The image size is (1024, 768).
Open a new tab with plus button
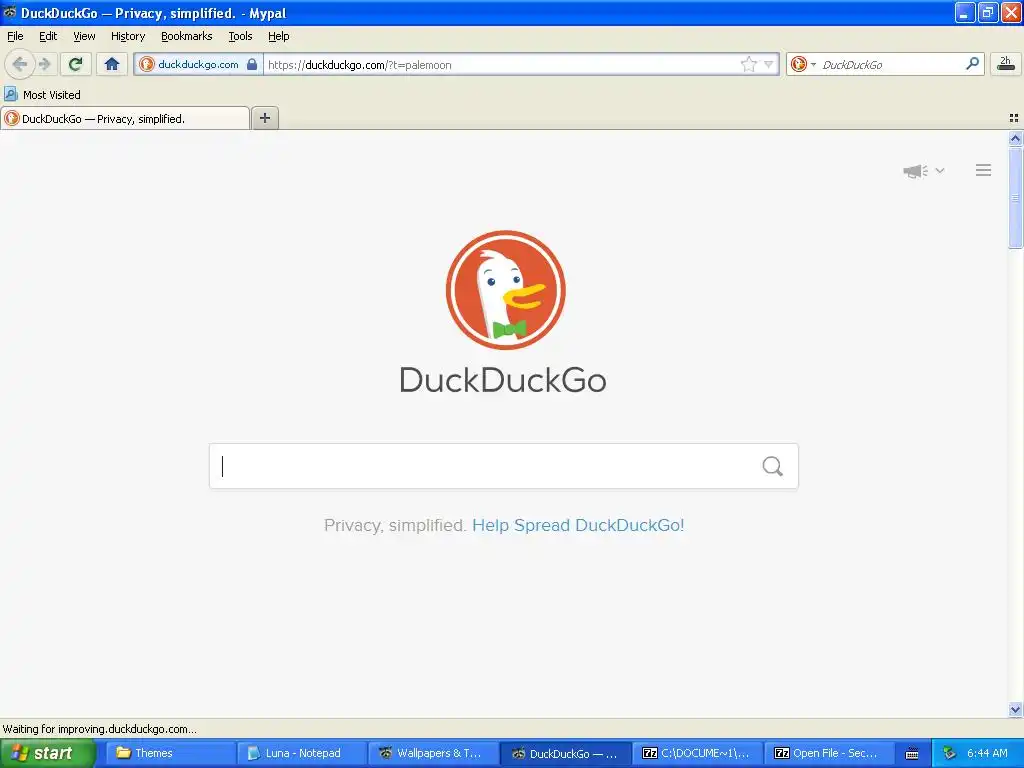pos(264,118)
